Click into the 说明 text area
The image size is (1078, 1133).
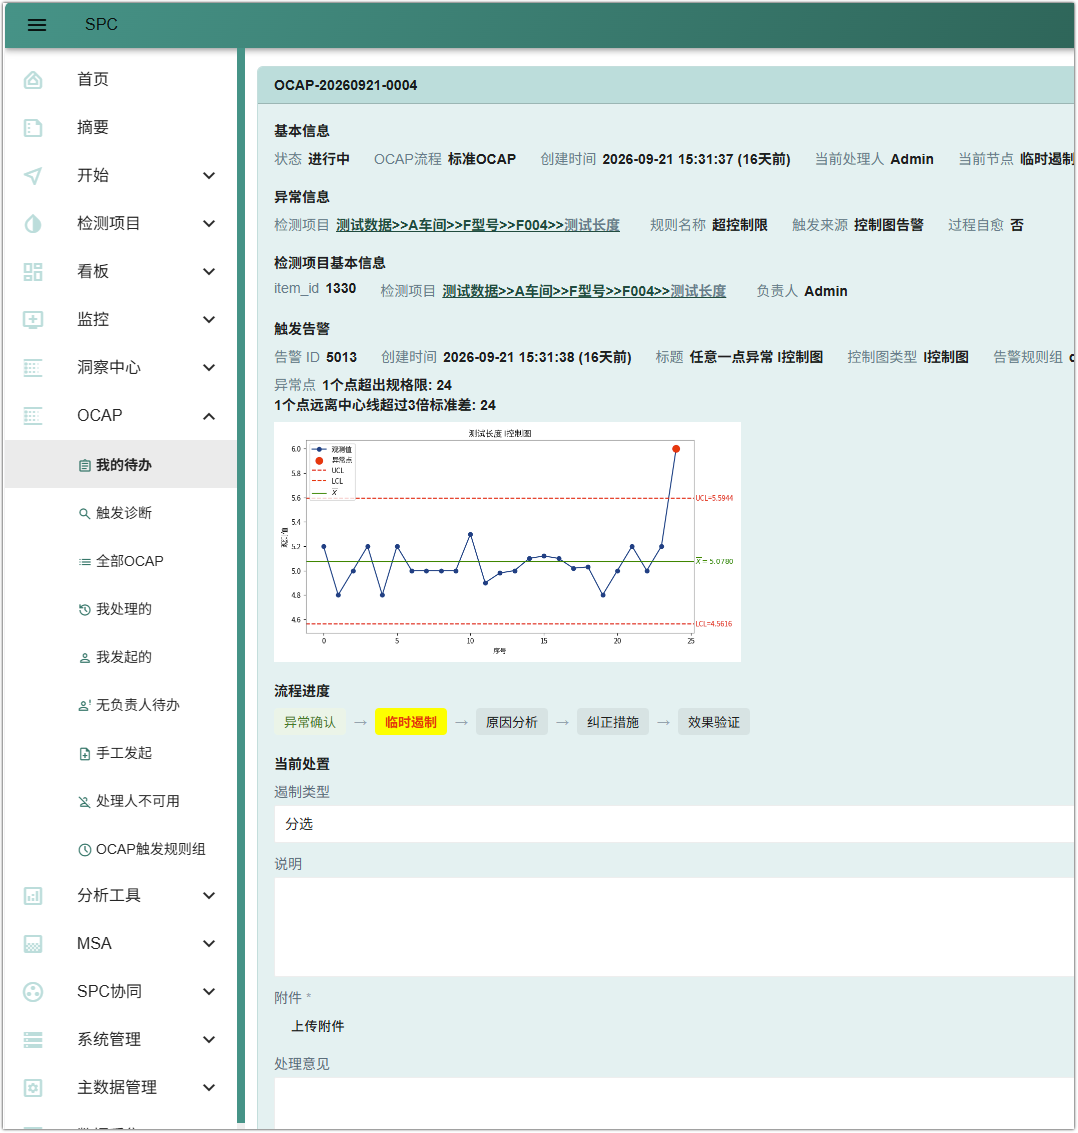click(674, 927)
